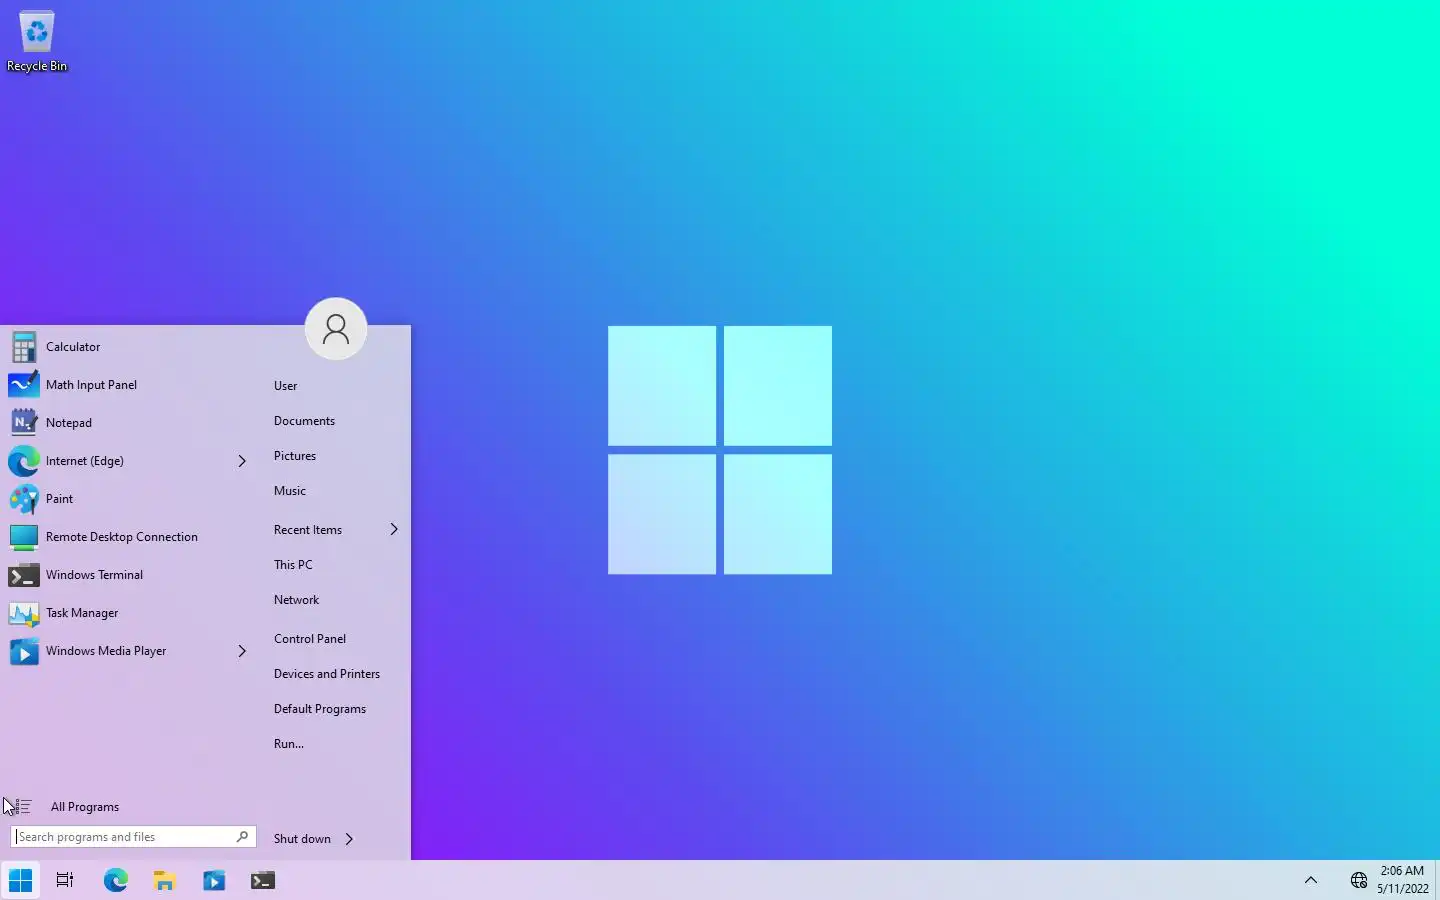The width and height of the screenshot is (1440, 900).
Task: Open the Calculator app icon
Action: 24,347
